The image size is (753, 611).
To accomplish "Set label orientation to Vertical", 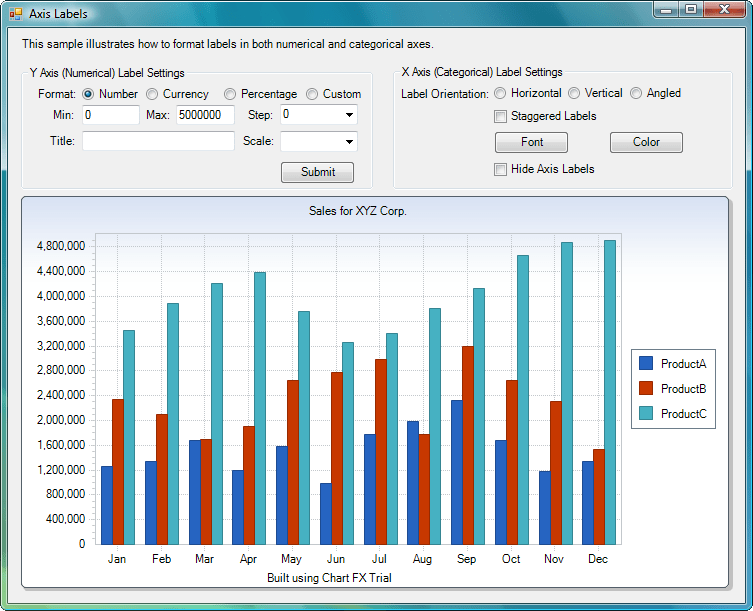I will pos(574,93).
